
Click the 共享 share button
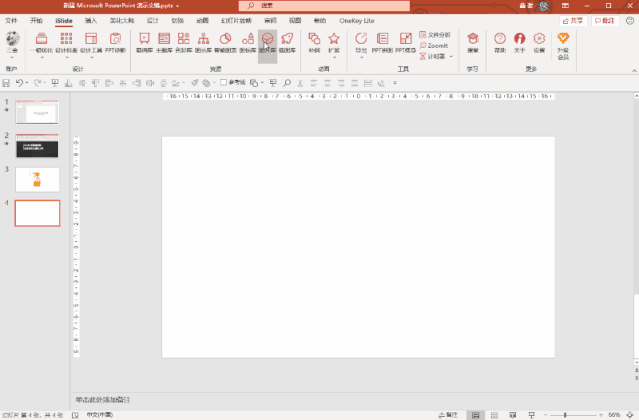[x=573, y=21]
